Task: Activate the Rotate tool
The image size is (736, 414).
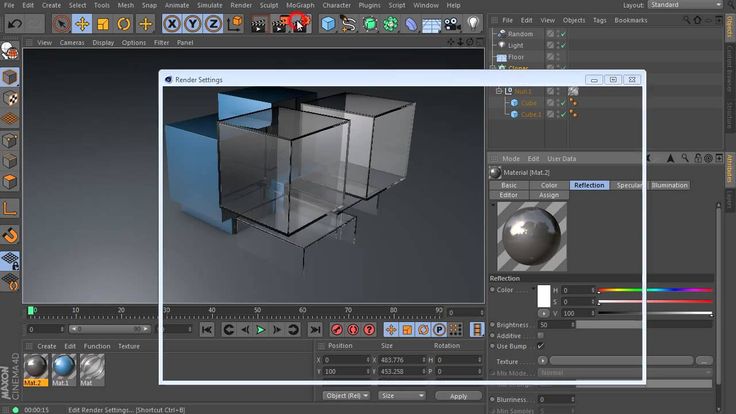Action: tap(125, 23)
